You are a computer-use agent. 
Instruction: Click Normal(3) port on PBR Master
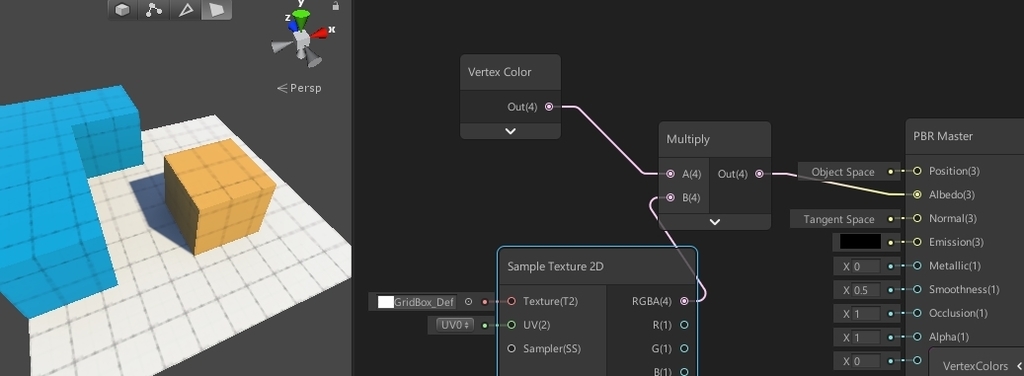(917, 218)
